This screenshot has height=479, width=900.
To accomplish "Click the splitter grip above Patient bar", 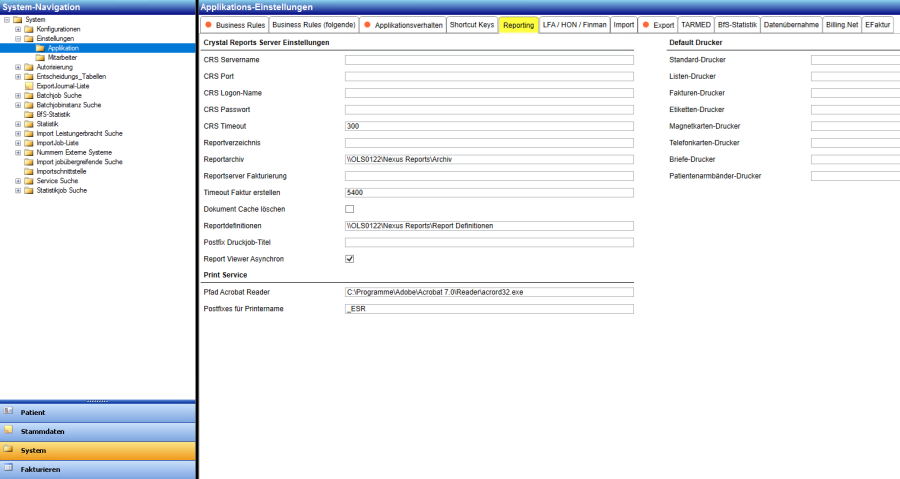I will [x=98, y=401].
